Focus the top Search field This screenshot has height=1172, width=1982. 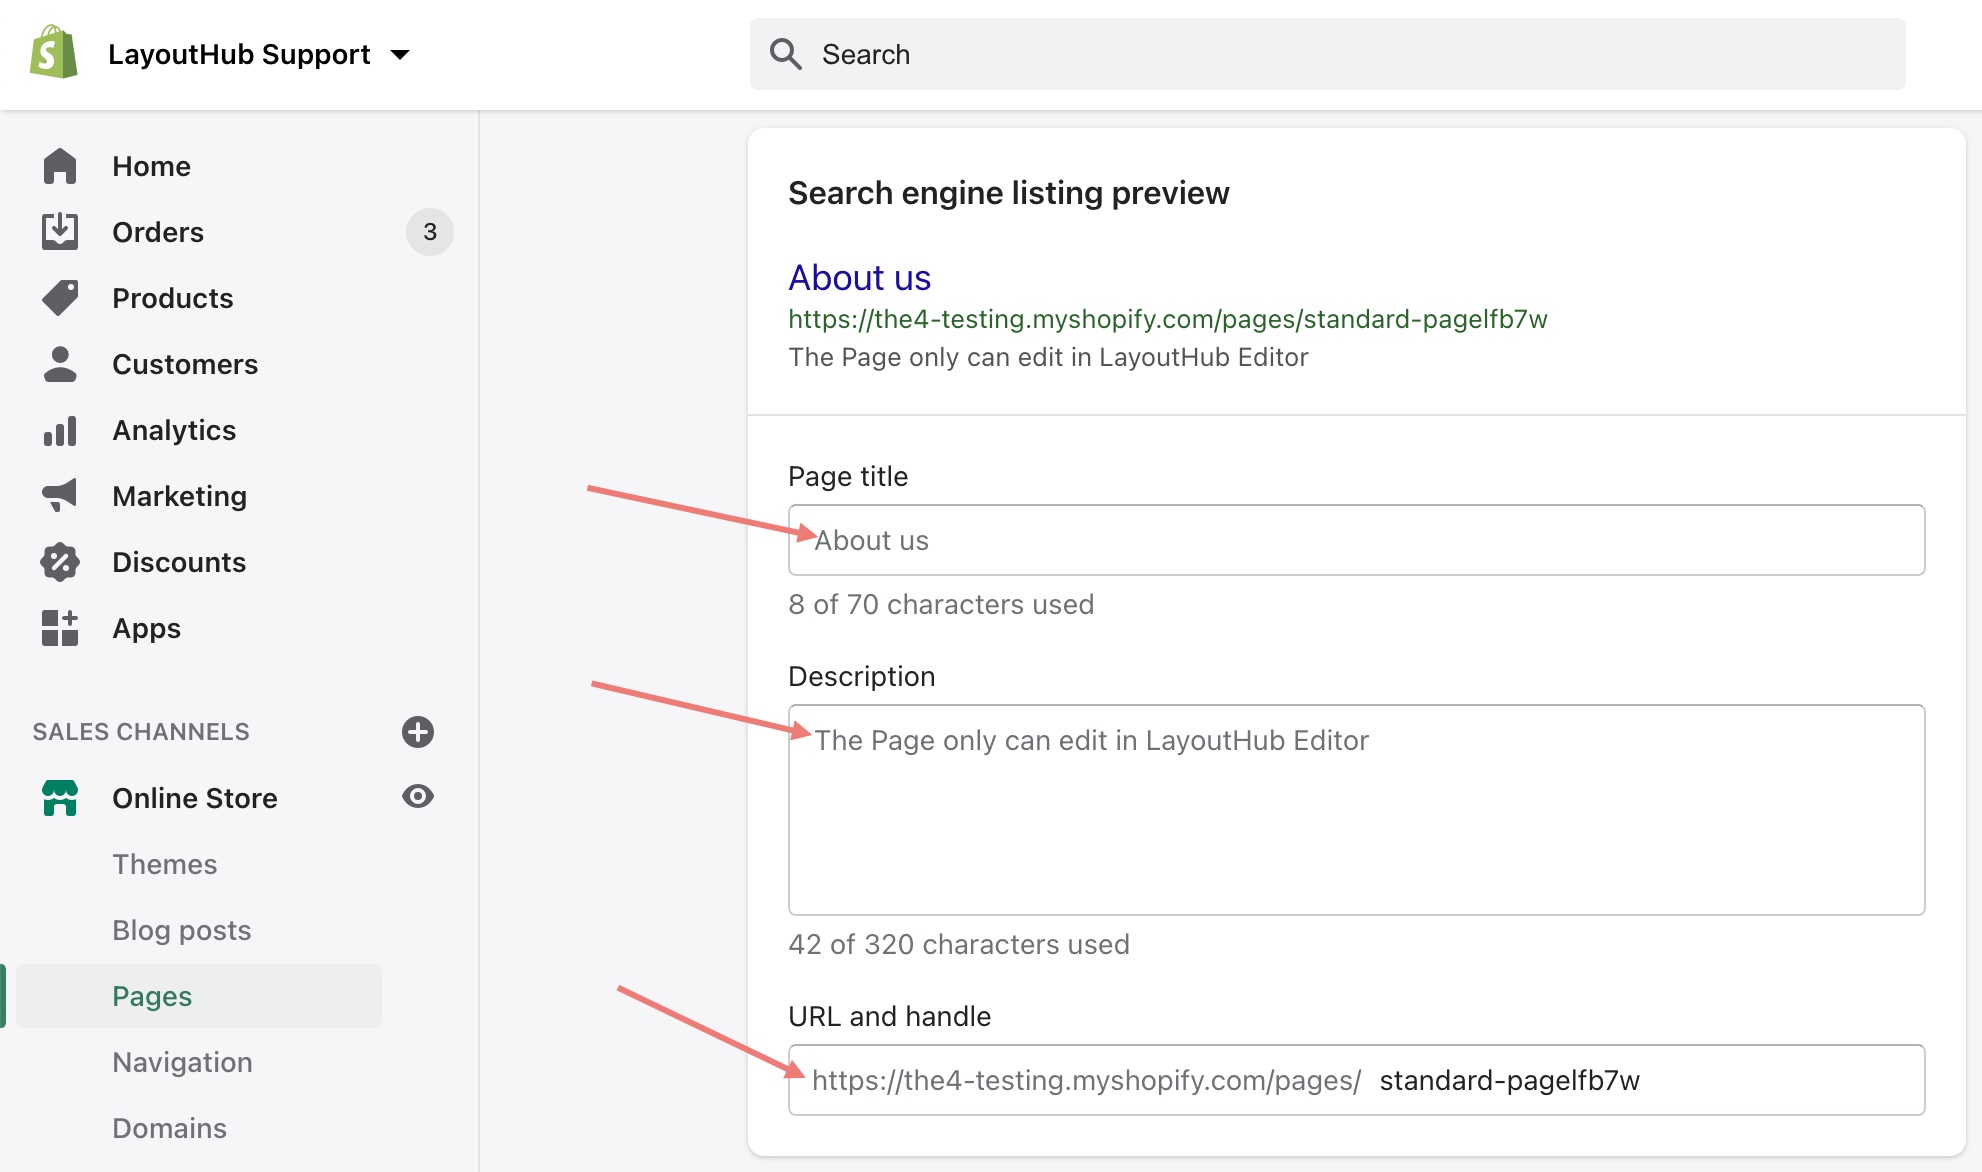[1327, 54]
